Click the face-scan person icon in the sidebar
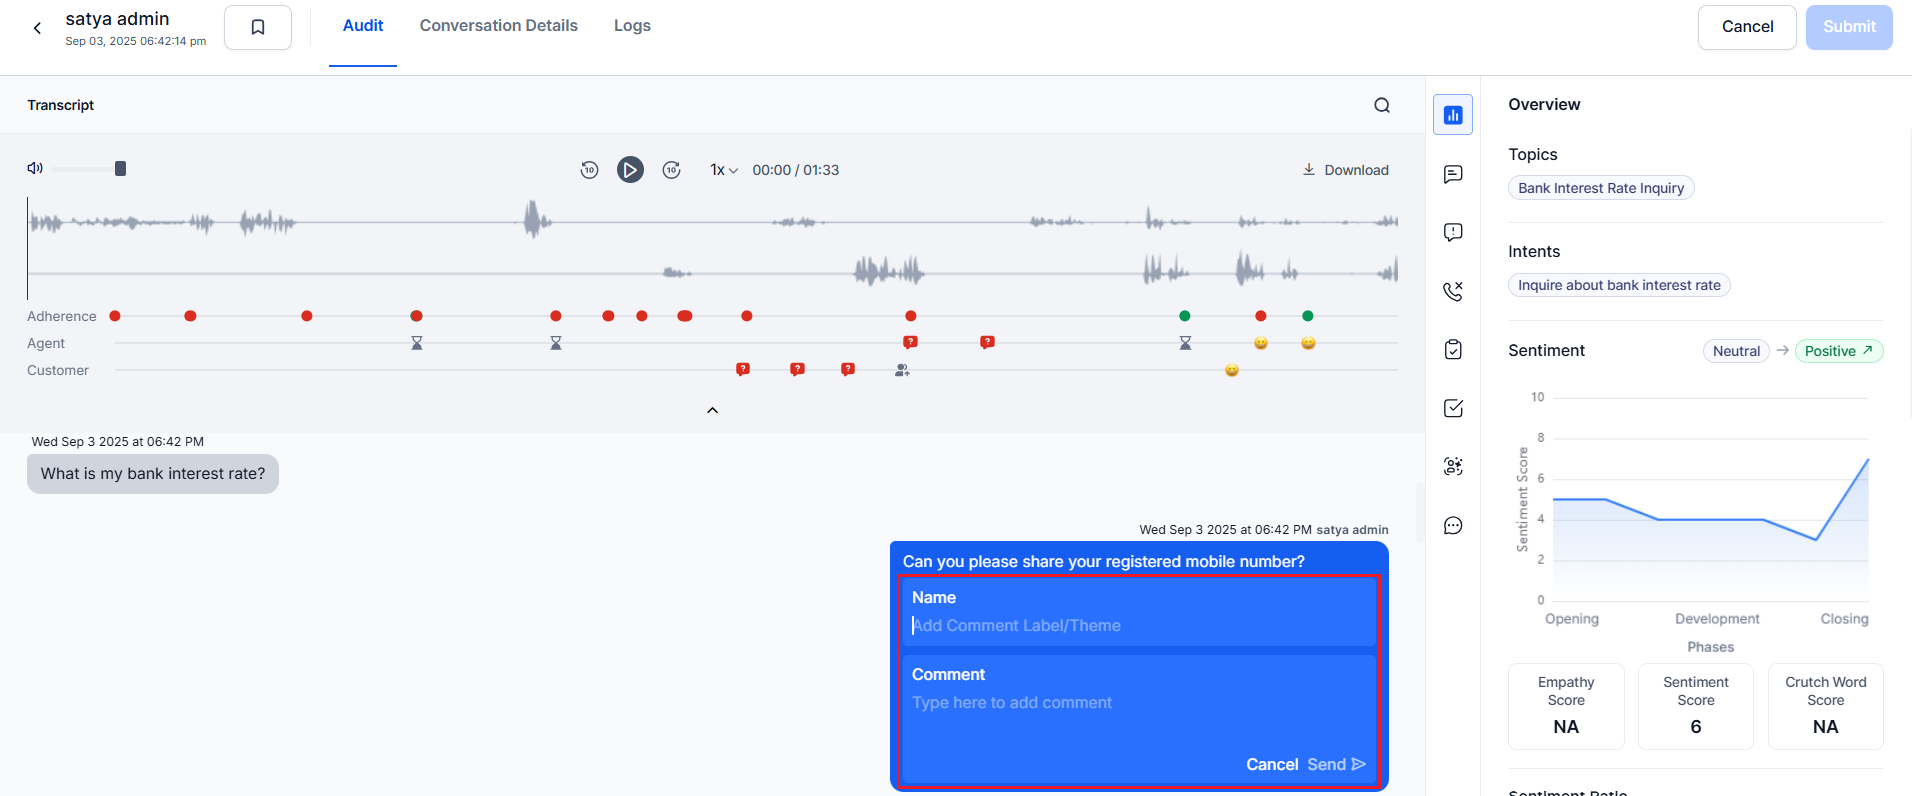Viewport: 1912px width, 796px height. [1453, 466]
